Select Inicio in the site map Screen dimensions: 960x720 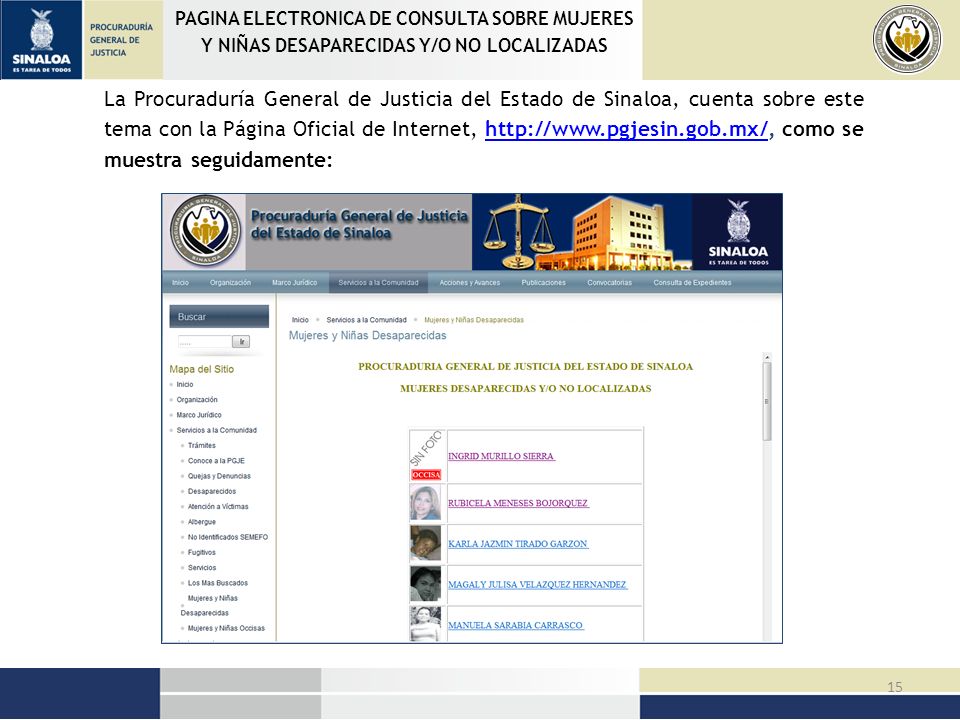point(185,384)
